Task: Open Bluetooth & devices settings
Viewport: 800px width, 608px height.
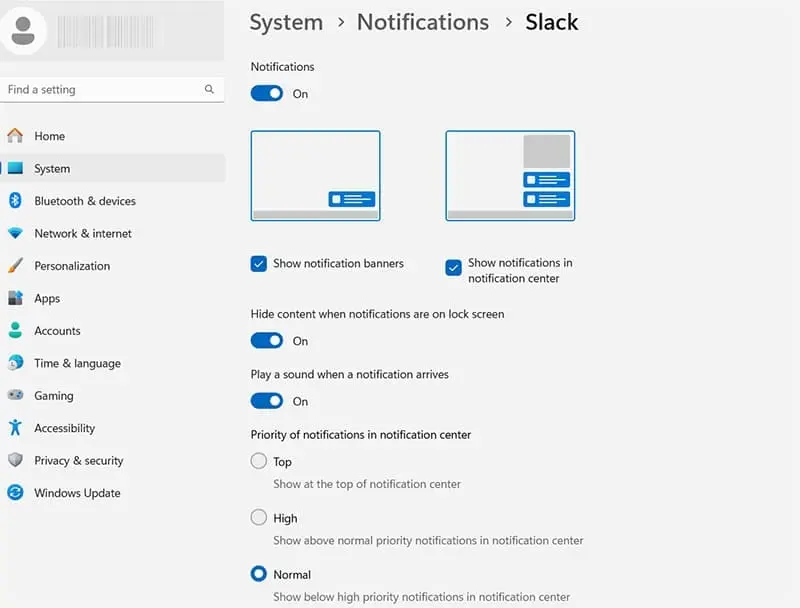Action: 112,200
